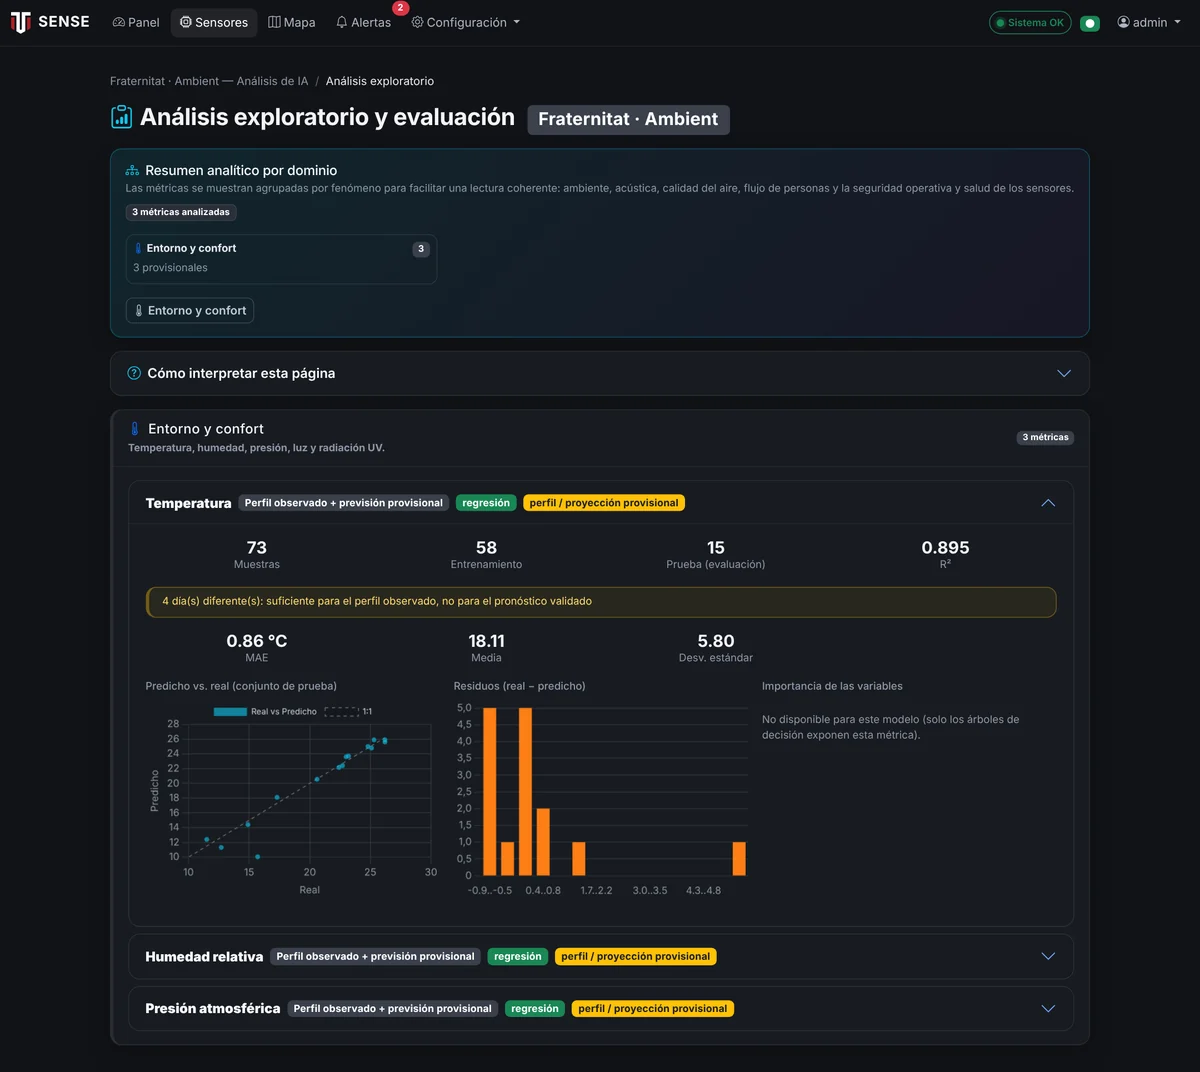This screenshot has width=1200, height=1072.
Task: Click the question mark help icon
Action: point(134,373)
